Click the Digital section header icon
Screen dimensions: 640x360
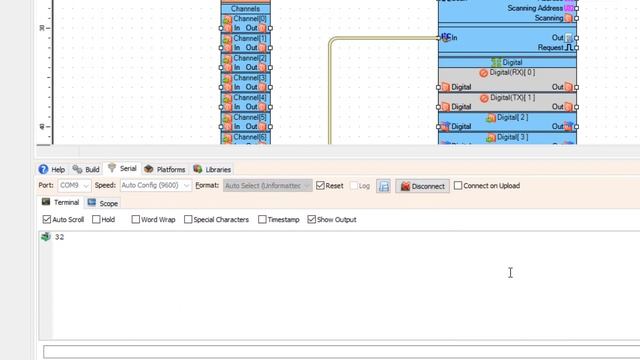(496, 62)
